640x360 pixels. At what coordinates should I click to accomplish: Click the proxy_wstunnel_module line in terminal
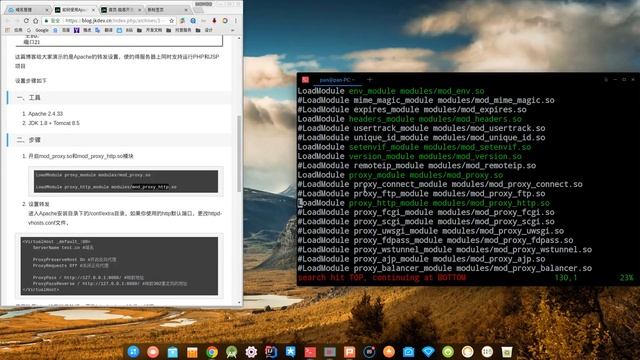[x=444, y=249]
